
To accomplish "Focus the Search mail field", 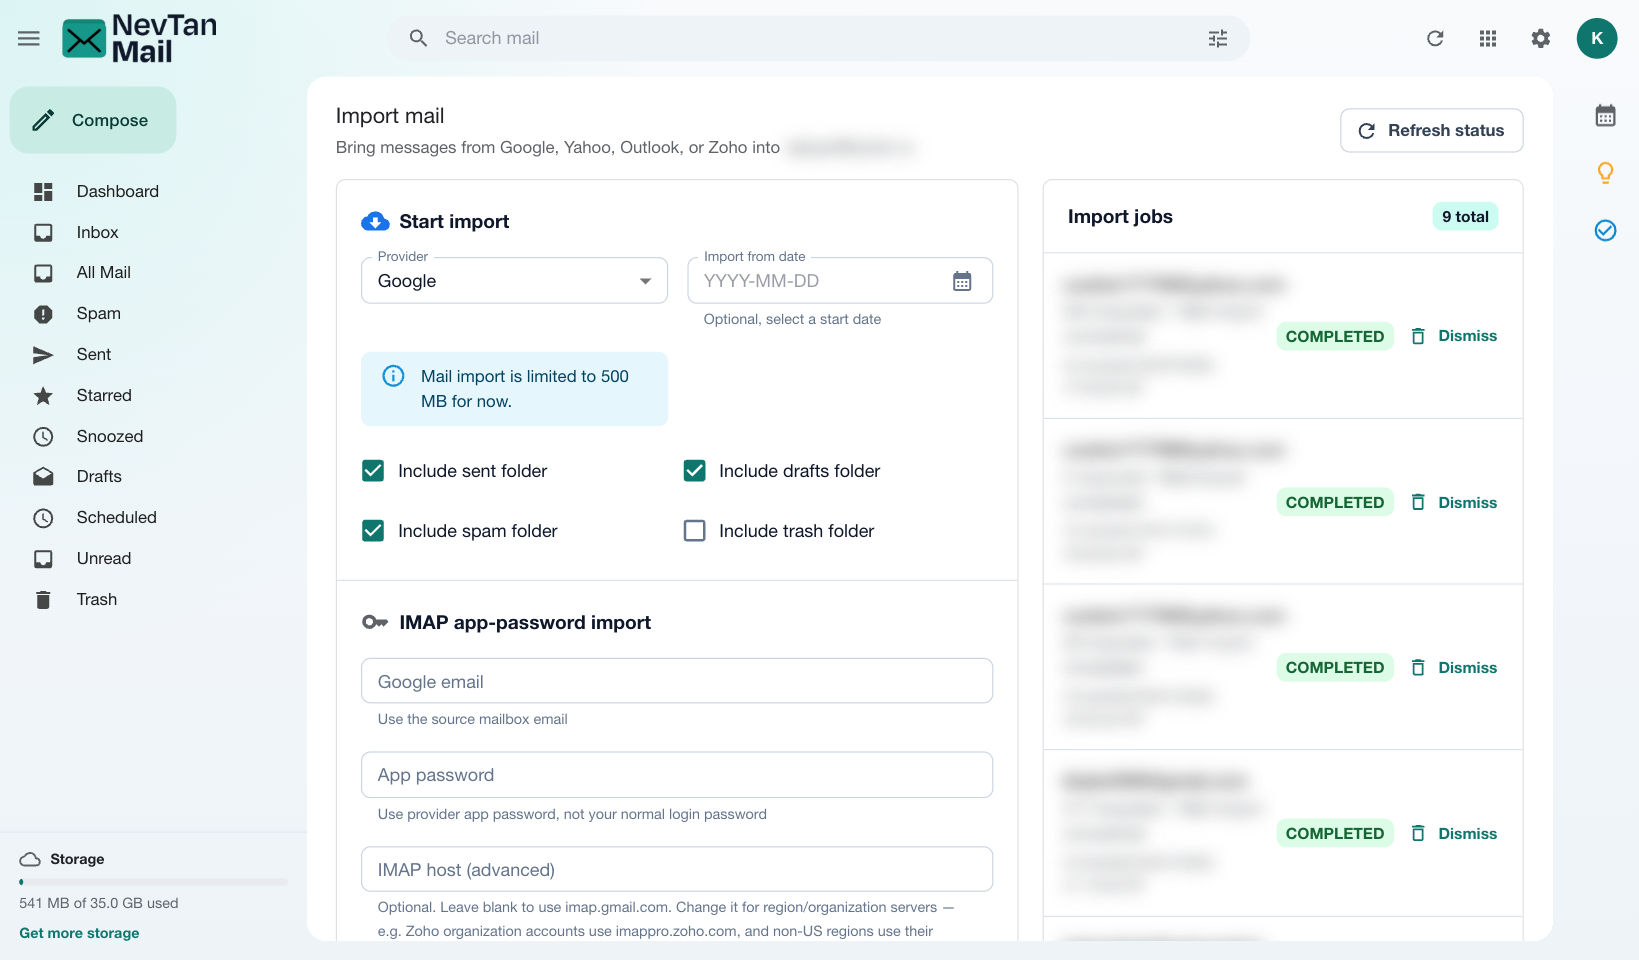I will 818,38.
